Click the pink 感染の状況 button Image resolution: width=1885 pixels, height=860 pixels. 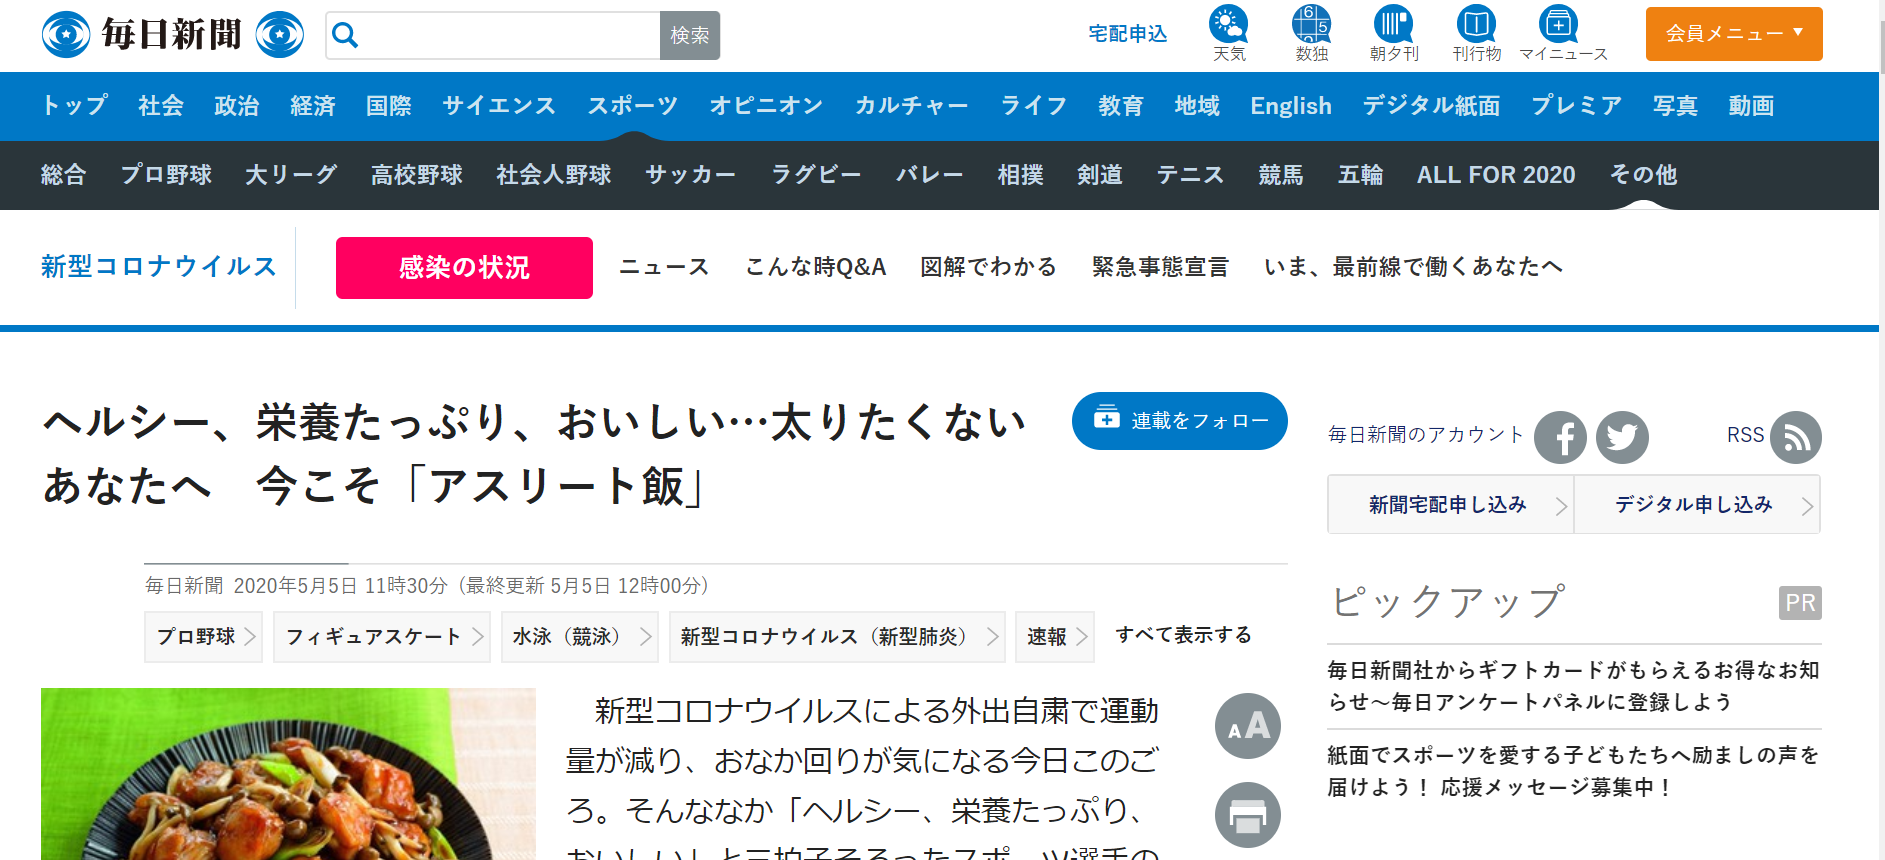[x=464, y=268]
